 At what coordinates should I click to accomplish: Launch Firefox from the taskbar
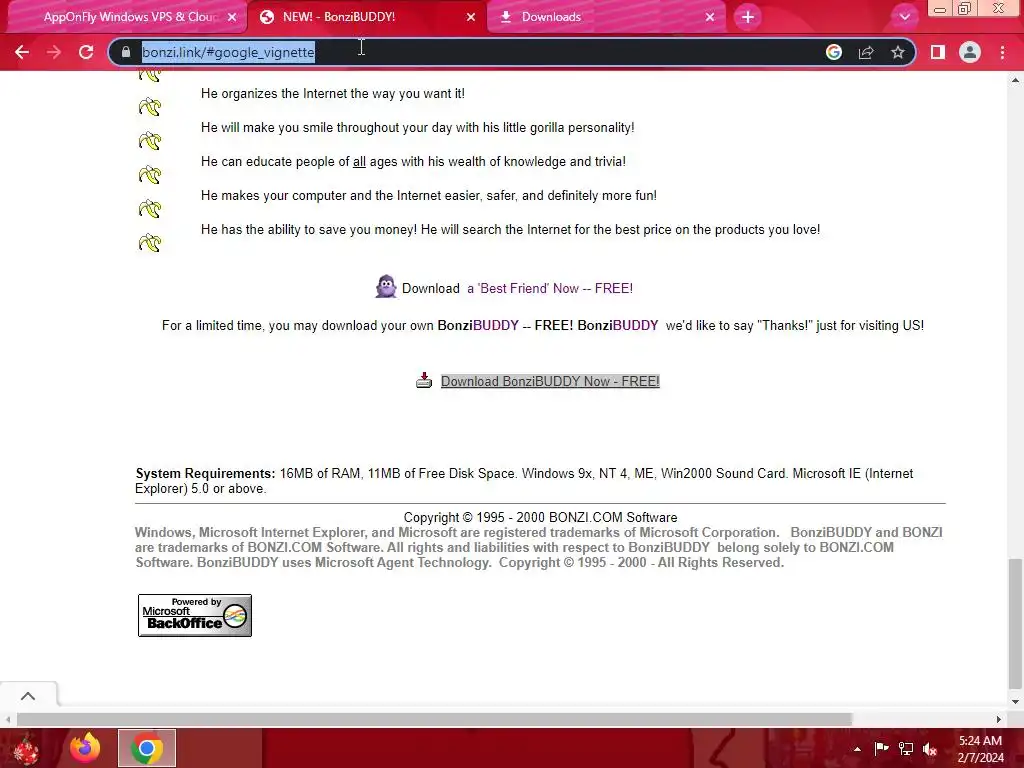[x=86, y=748]
